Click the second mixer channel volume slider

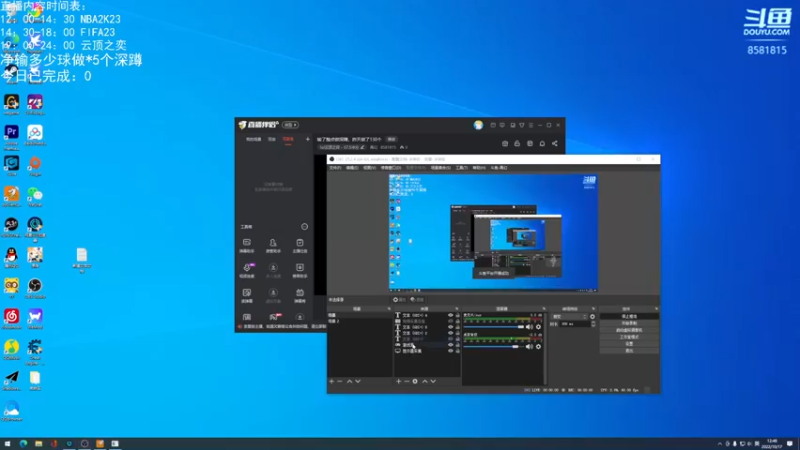[x=494, y=346]
